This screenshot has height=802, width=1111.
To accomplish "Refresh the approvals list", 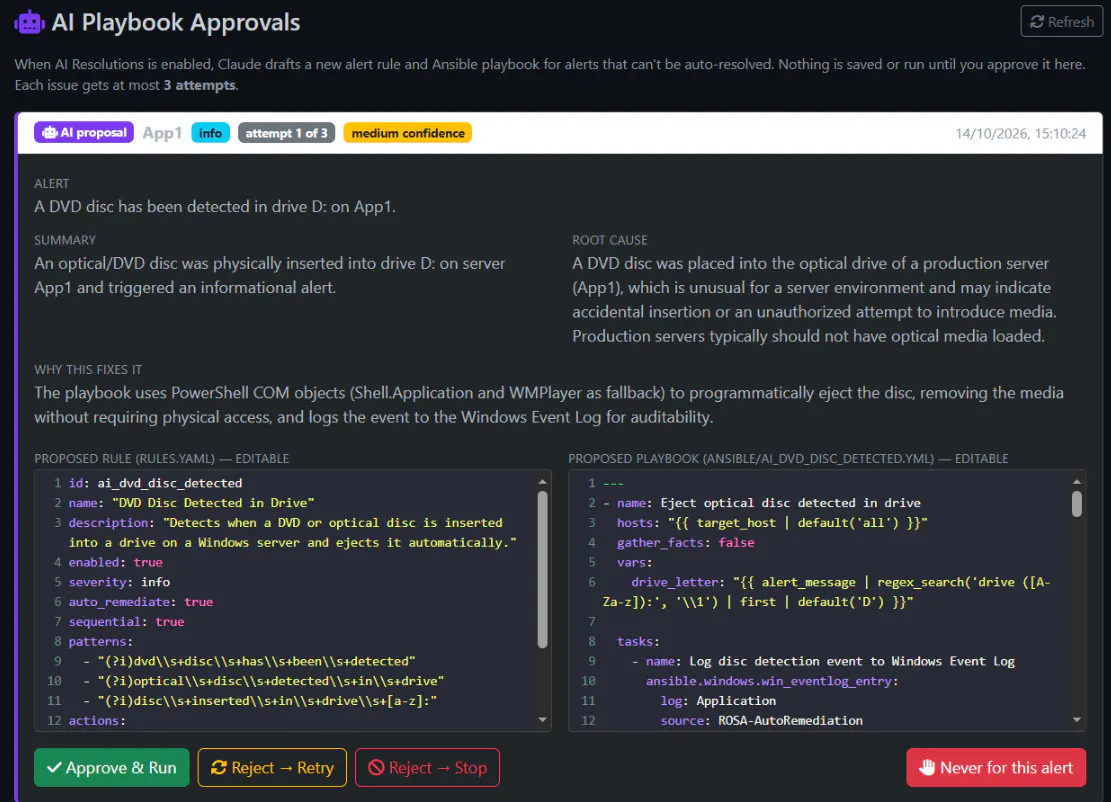I will click(x=1061, y=21).
